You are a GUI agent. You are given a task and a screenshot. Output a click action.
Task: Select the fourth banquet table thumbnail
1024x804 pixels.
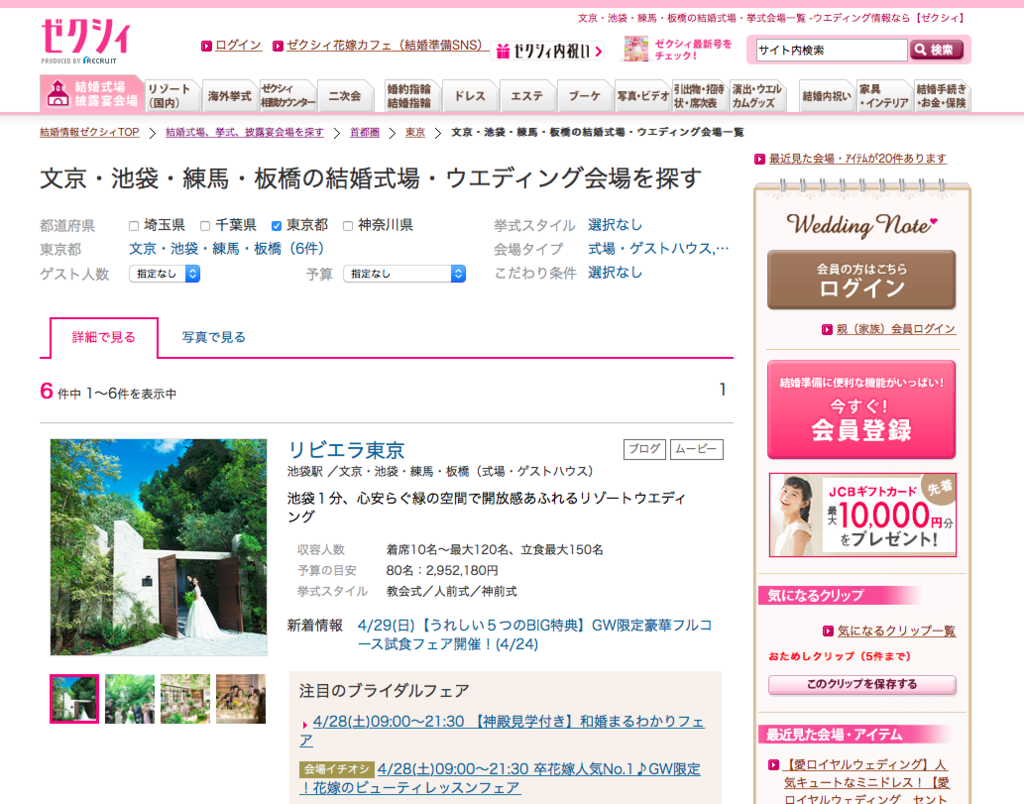click(x=241, y=699)
